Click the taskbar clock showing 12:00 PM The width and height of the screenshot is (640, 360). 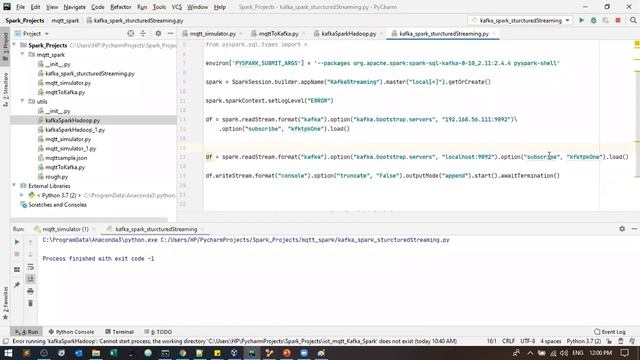click(600, 353)
